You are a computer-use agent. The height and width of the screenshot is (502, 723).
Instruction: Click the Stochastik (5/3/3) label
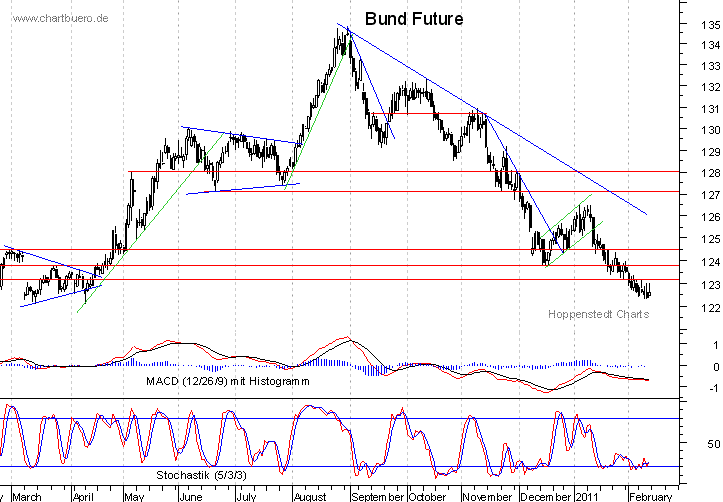point(201,475)
